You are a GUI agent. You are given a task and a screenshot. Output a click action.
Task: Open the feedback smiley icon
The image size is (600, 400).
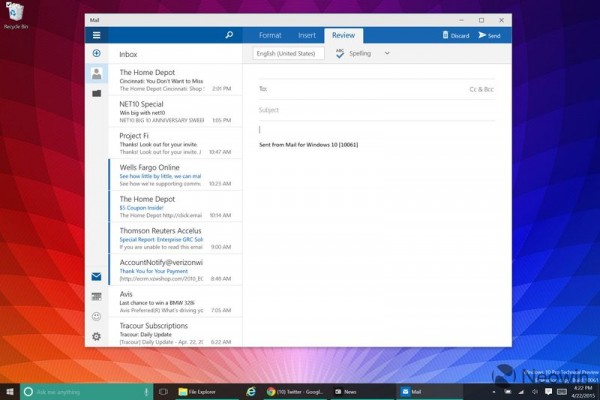[97, 316]
